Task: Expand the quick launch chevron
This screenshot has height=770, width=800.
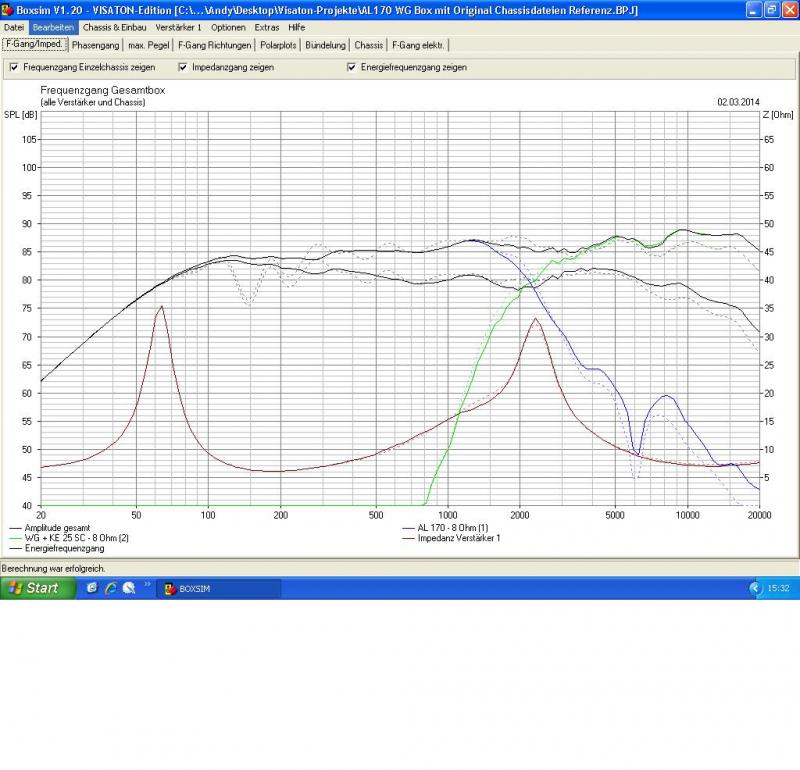Action: (x=147, y=584)
